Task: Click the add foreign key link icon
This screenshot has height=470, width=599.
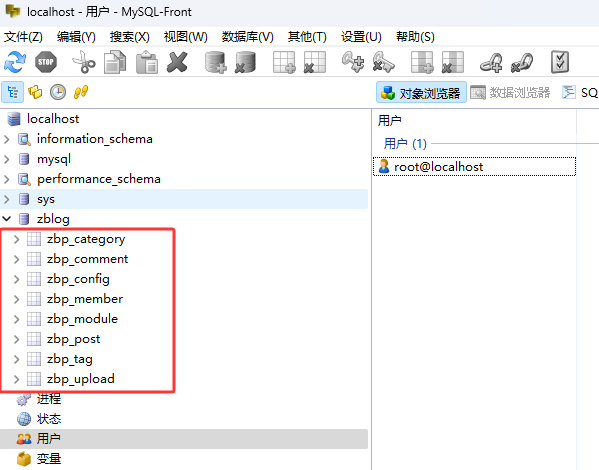Action: coord(491,62)
